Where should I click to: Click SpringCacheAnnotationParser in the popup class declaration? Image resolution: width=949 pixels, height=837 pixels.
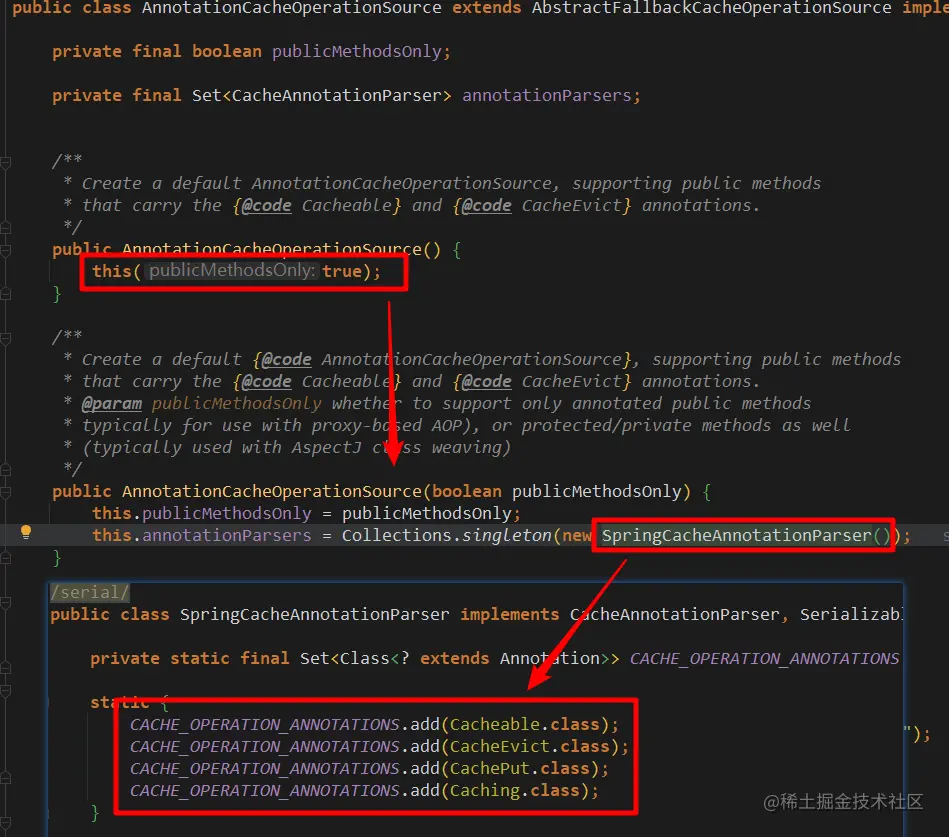(x=315, y=614)
